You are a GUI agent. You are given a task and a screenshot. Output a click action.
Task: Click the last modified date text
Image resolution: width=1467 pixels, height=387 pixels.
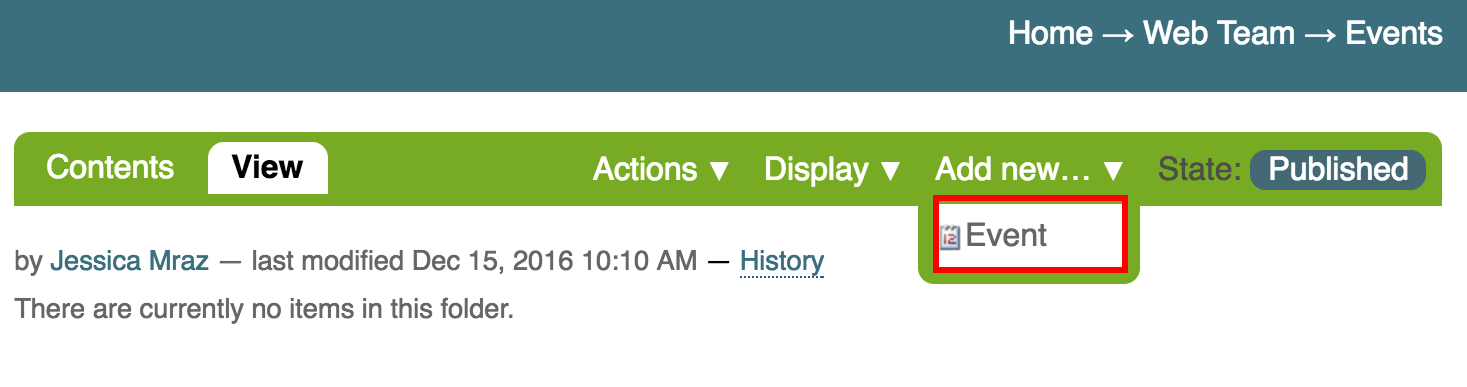pos(474,262)
